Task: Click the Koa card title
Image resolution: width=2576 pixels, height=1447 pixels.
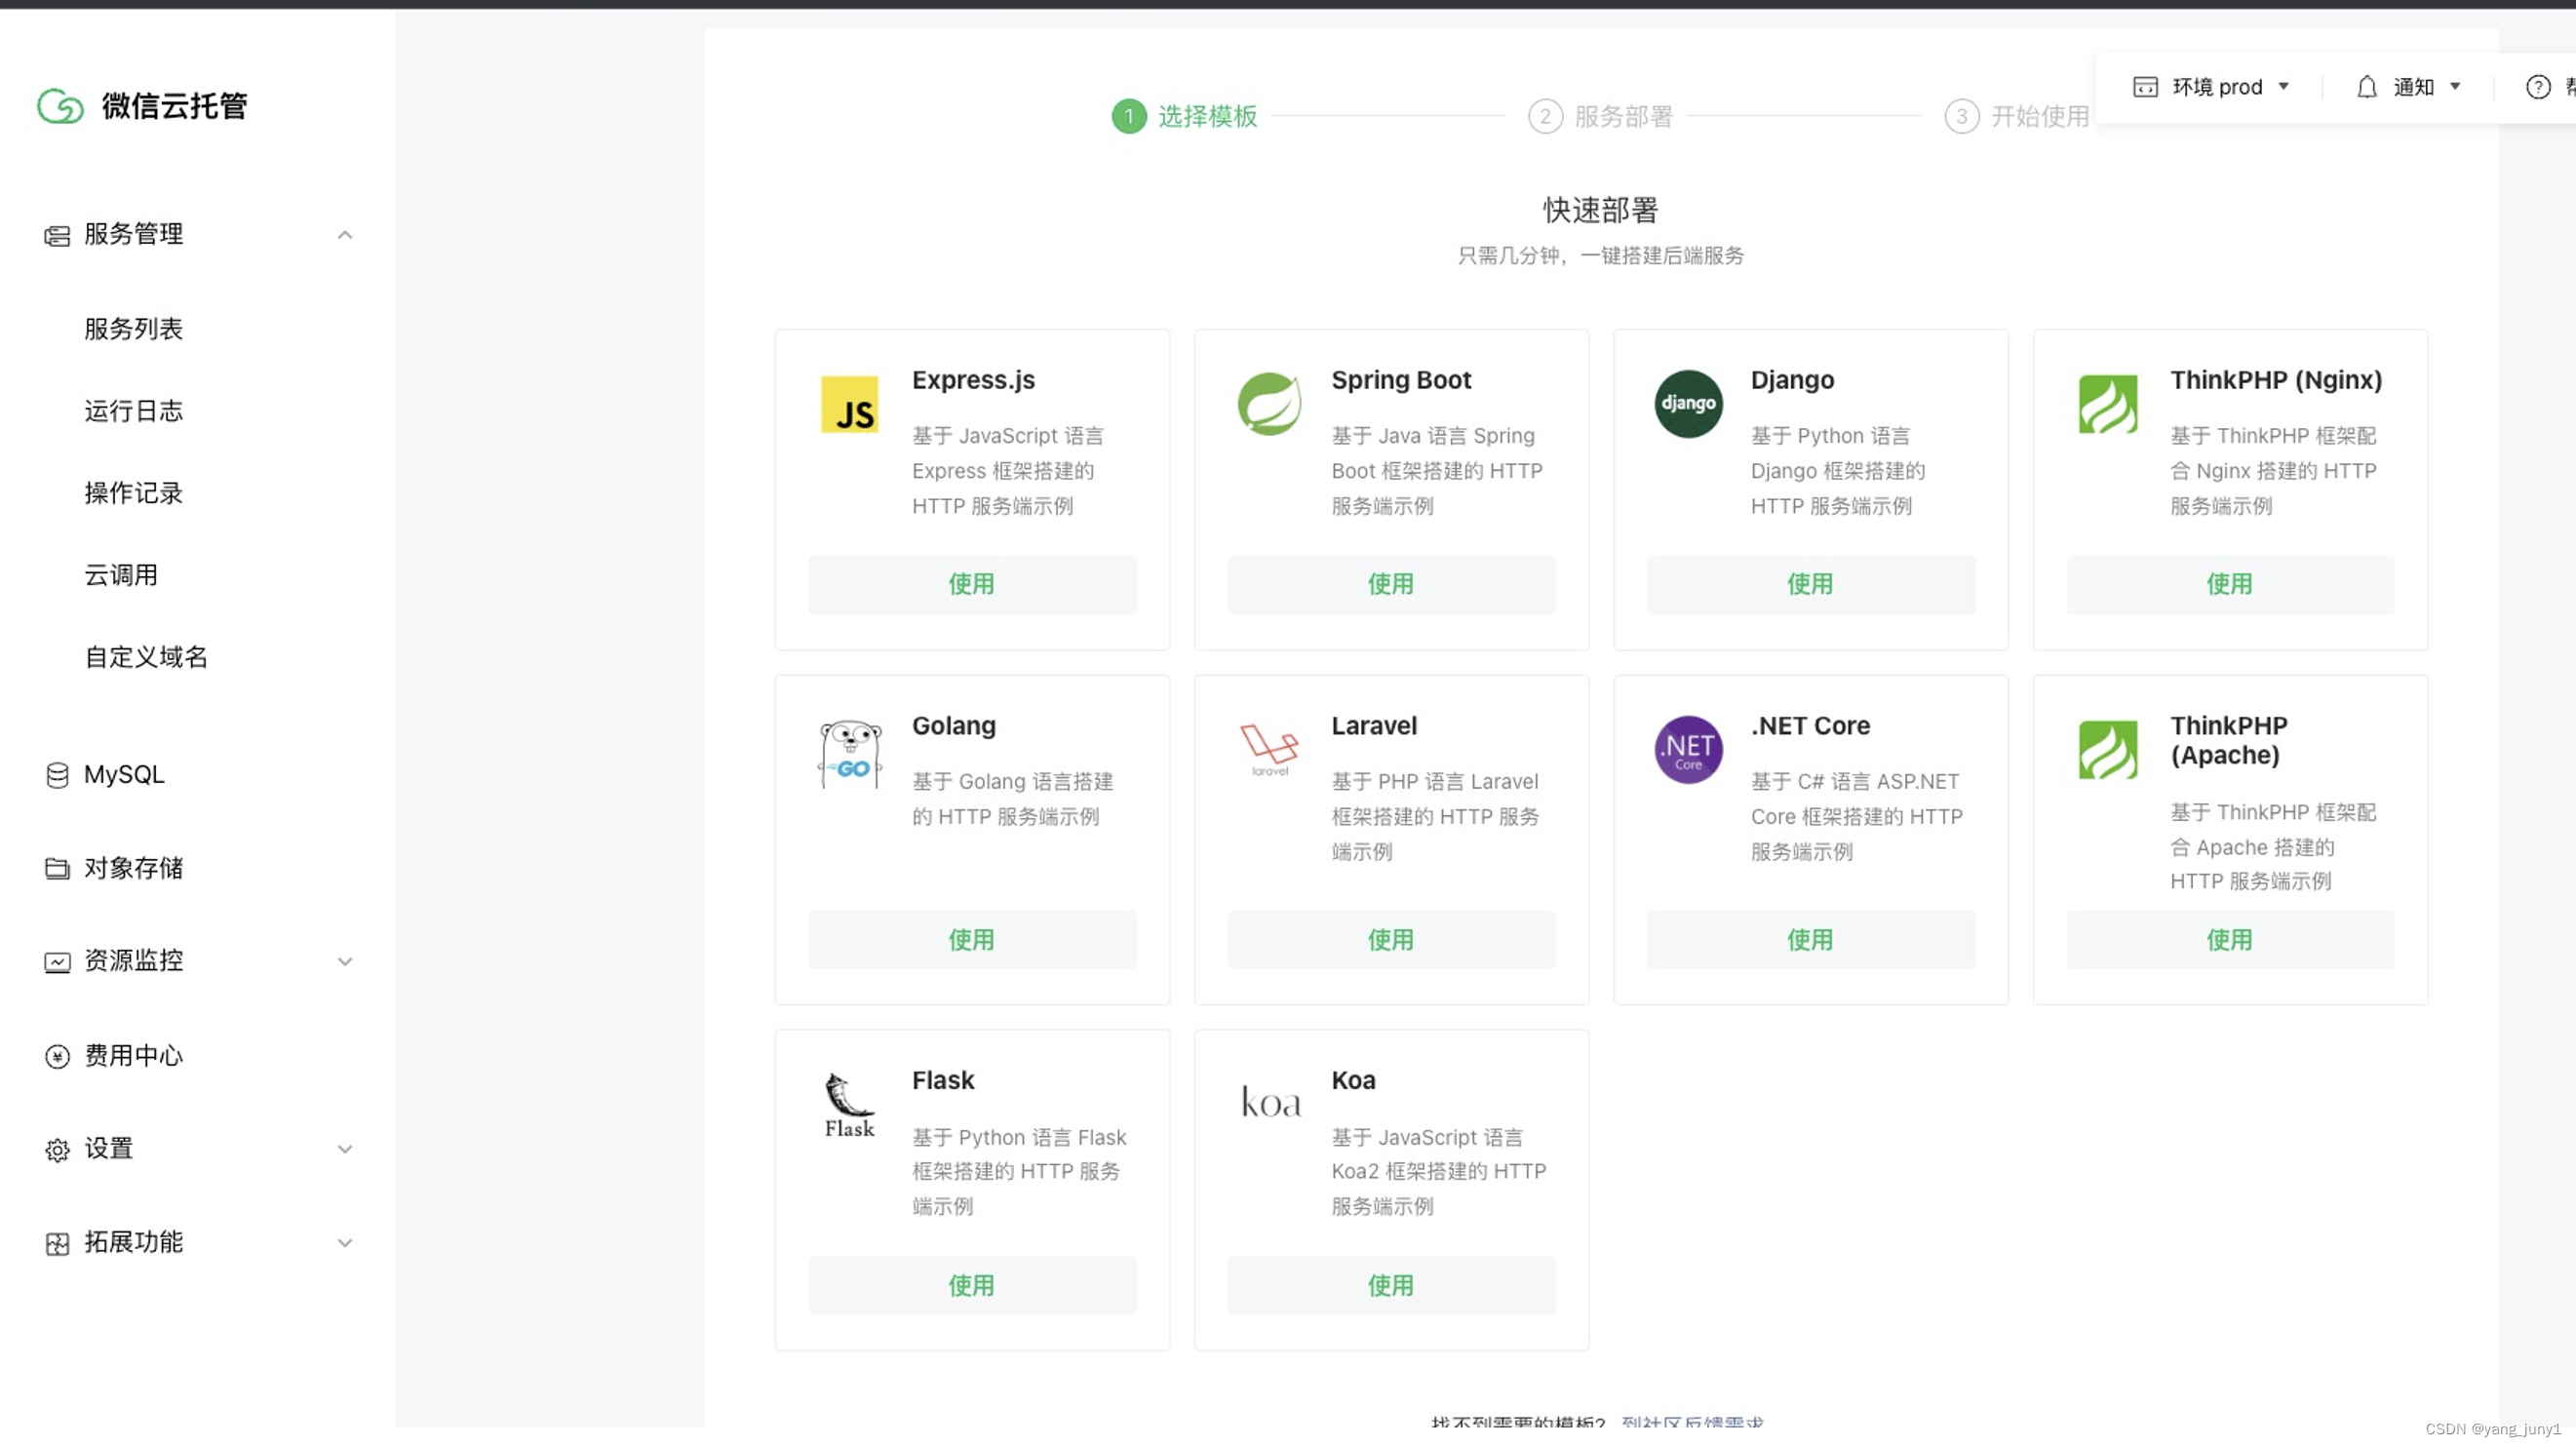Action: (1353, 1080)
